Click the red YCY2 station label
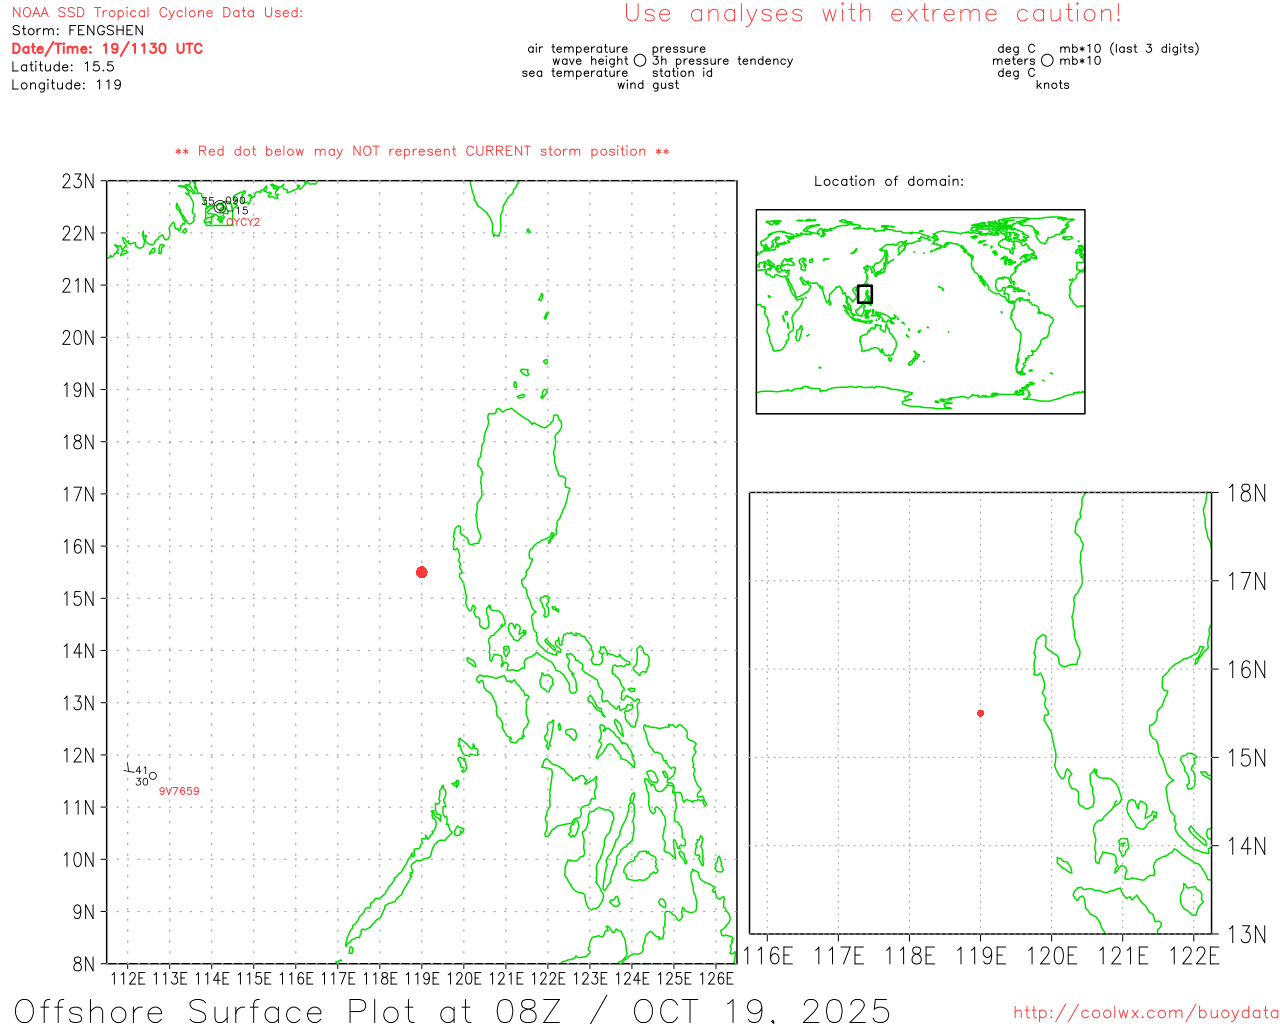Screen dimensions: 1280x1024 243,222
